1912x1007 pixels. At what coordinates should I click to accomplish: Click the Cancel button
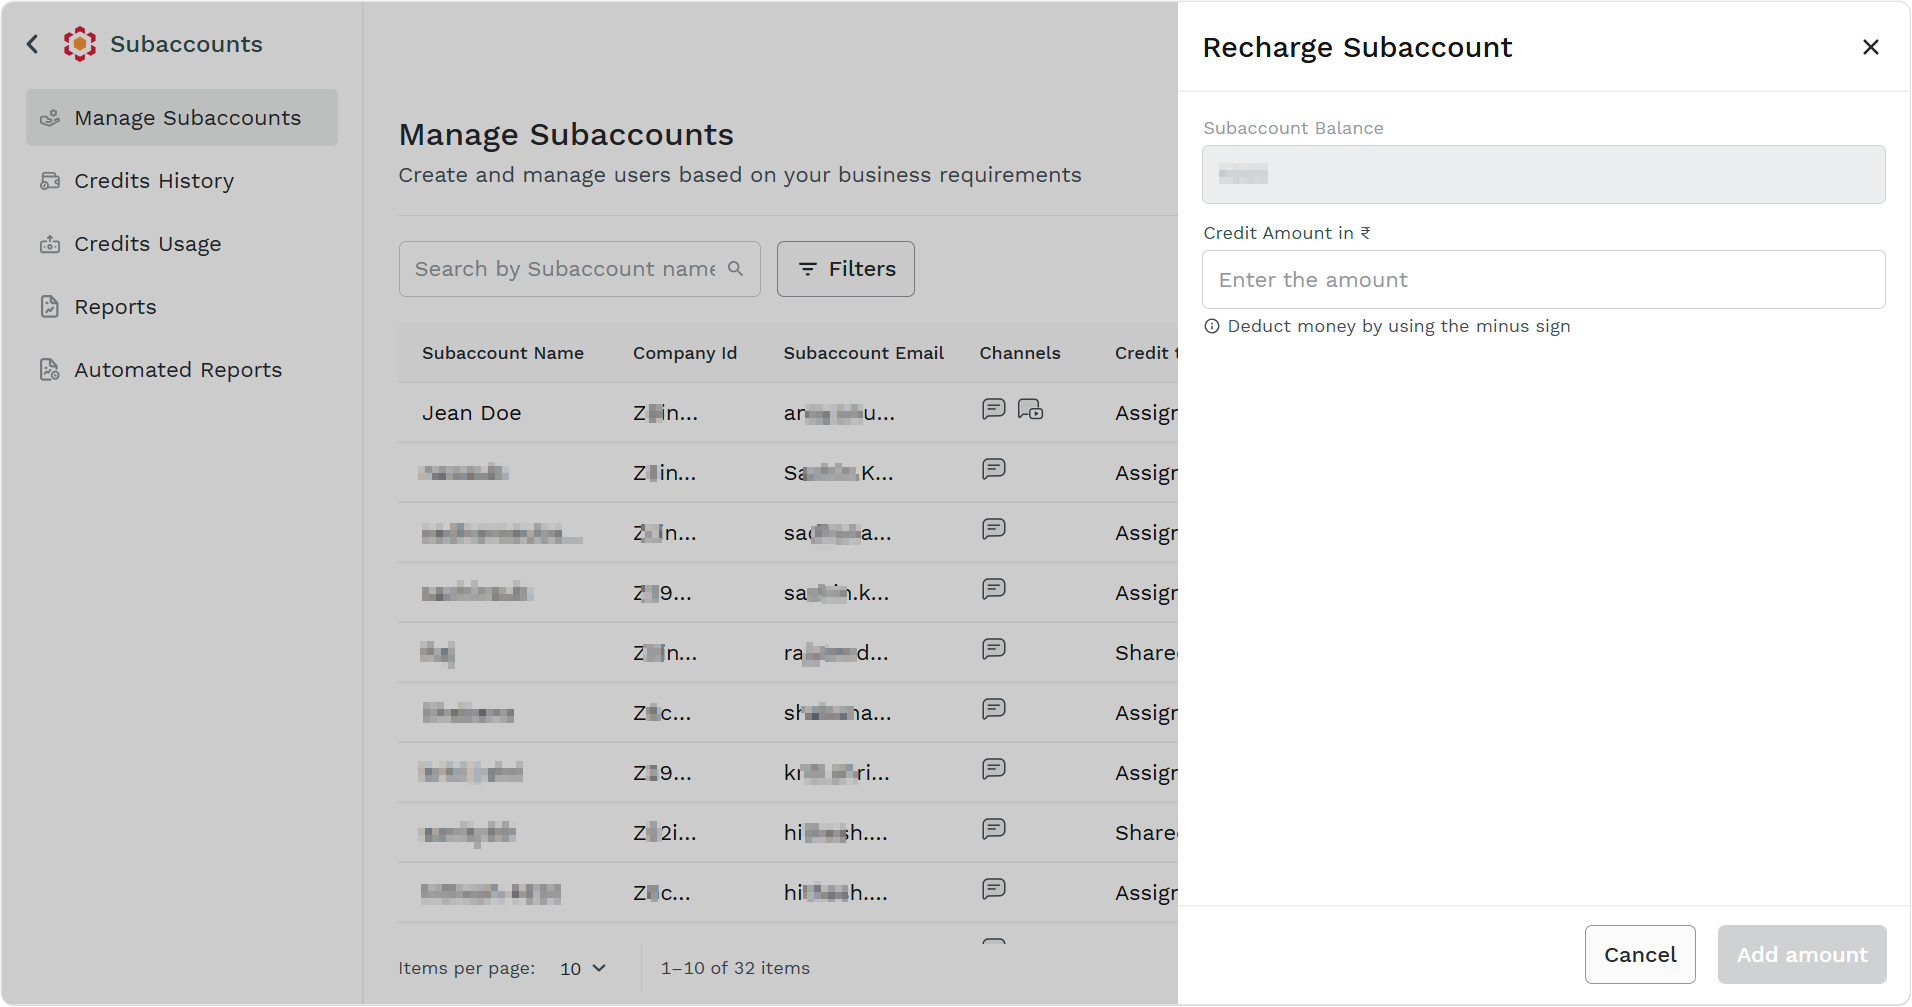click(1640, 955)
